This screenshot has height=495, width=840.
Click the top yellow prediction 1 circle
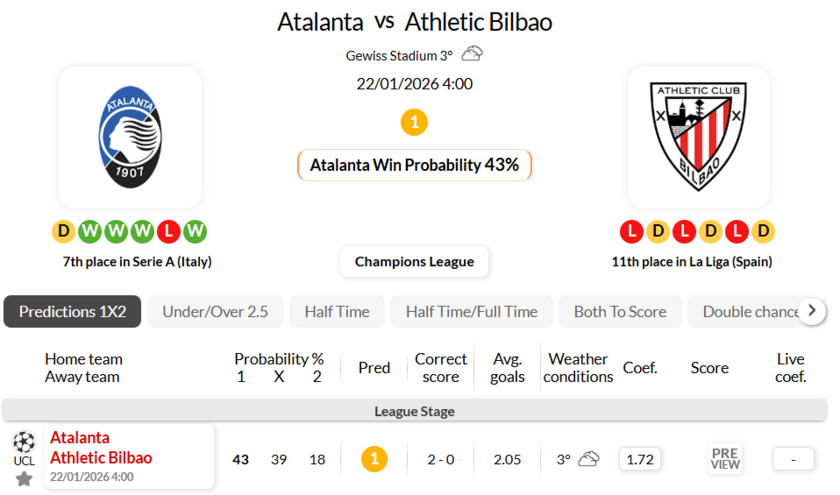click(x=414, y=123)
